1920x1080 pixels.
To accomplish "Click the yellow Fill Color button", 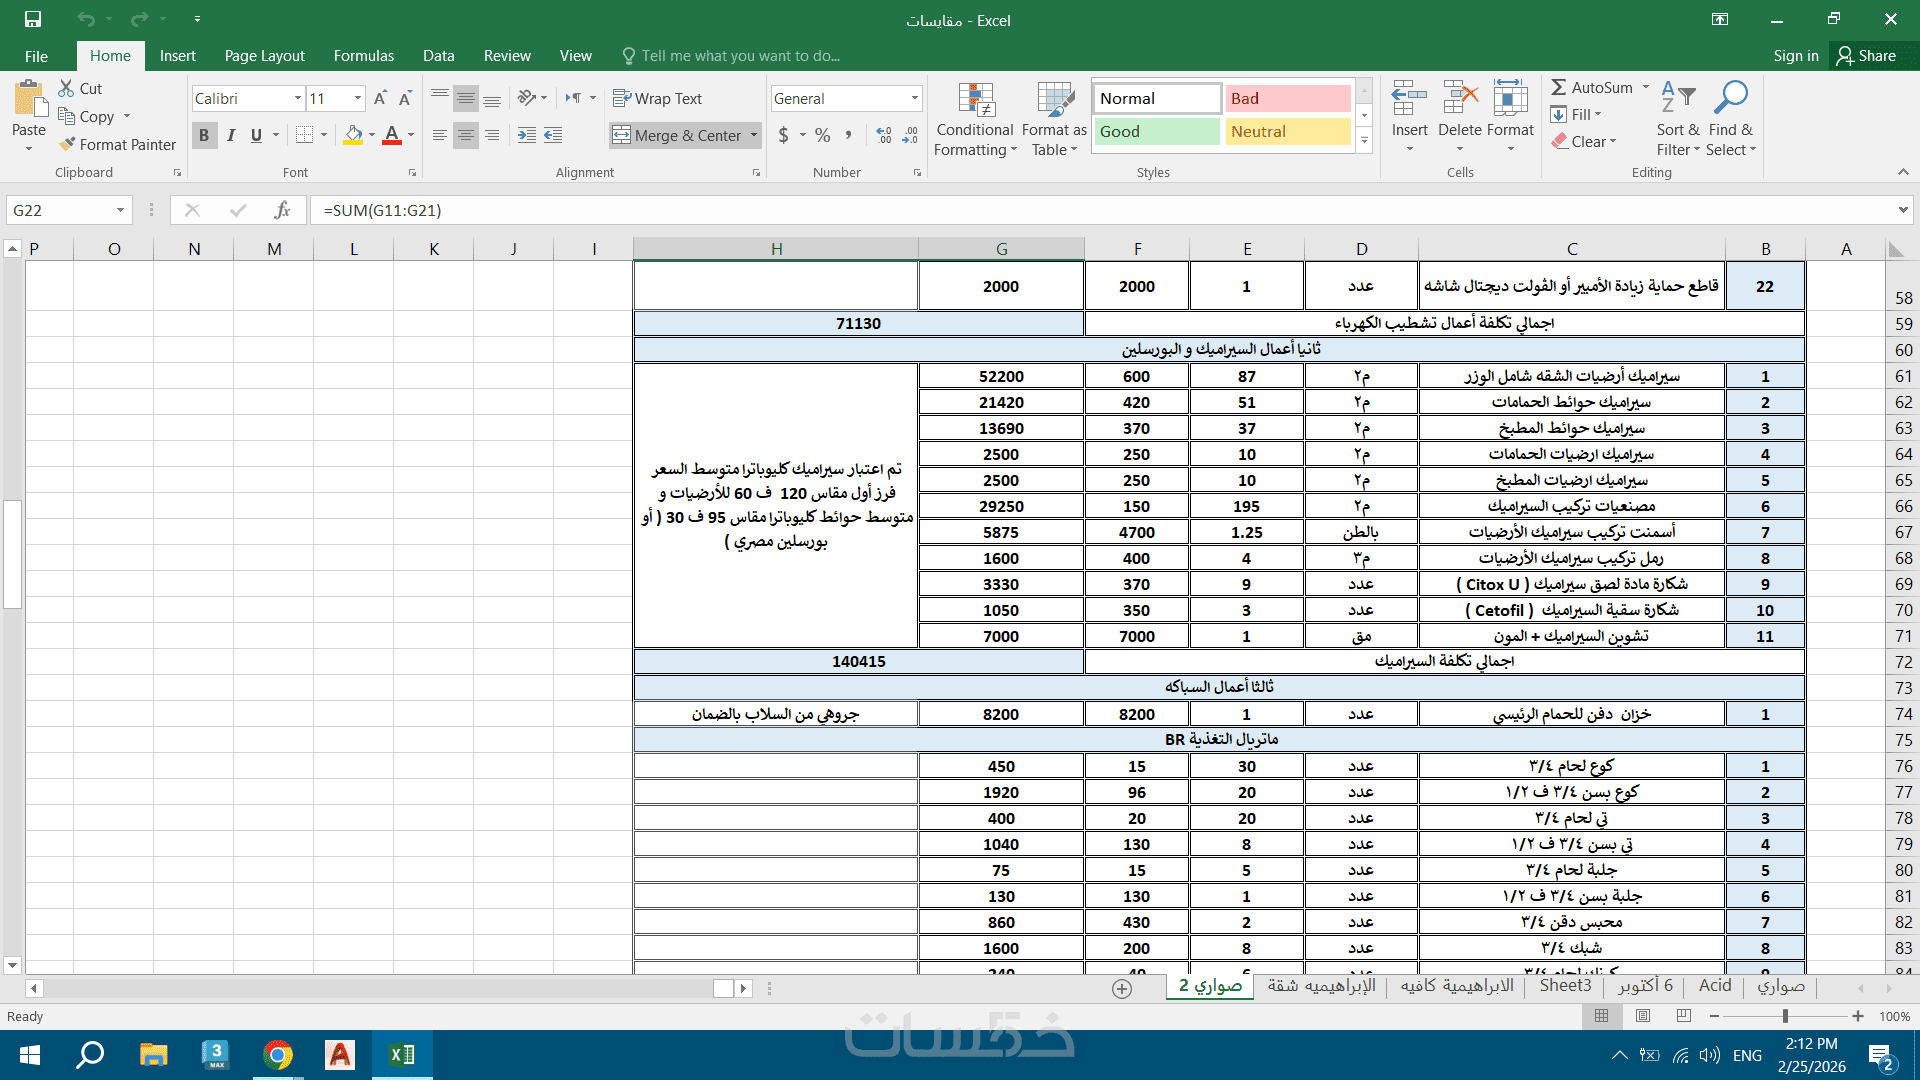I will pyautogui.click(x=353, y=135).
